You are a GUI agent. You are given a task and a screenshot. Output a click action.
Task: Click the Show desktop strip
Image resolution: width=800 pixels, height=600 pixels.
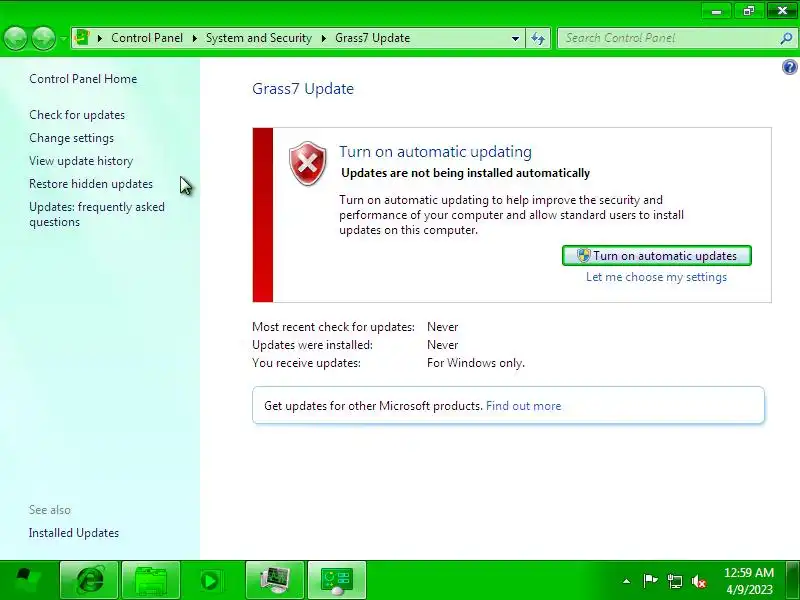pyautogui.click(x=793, y=580)
